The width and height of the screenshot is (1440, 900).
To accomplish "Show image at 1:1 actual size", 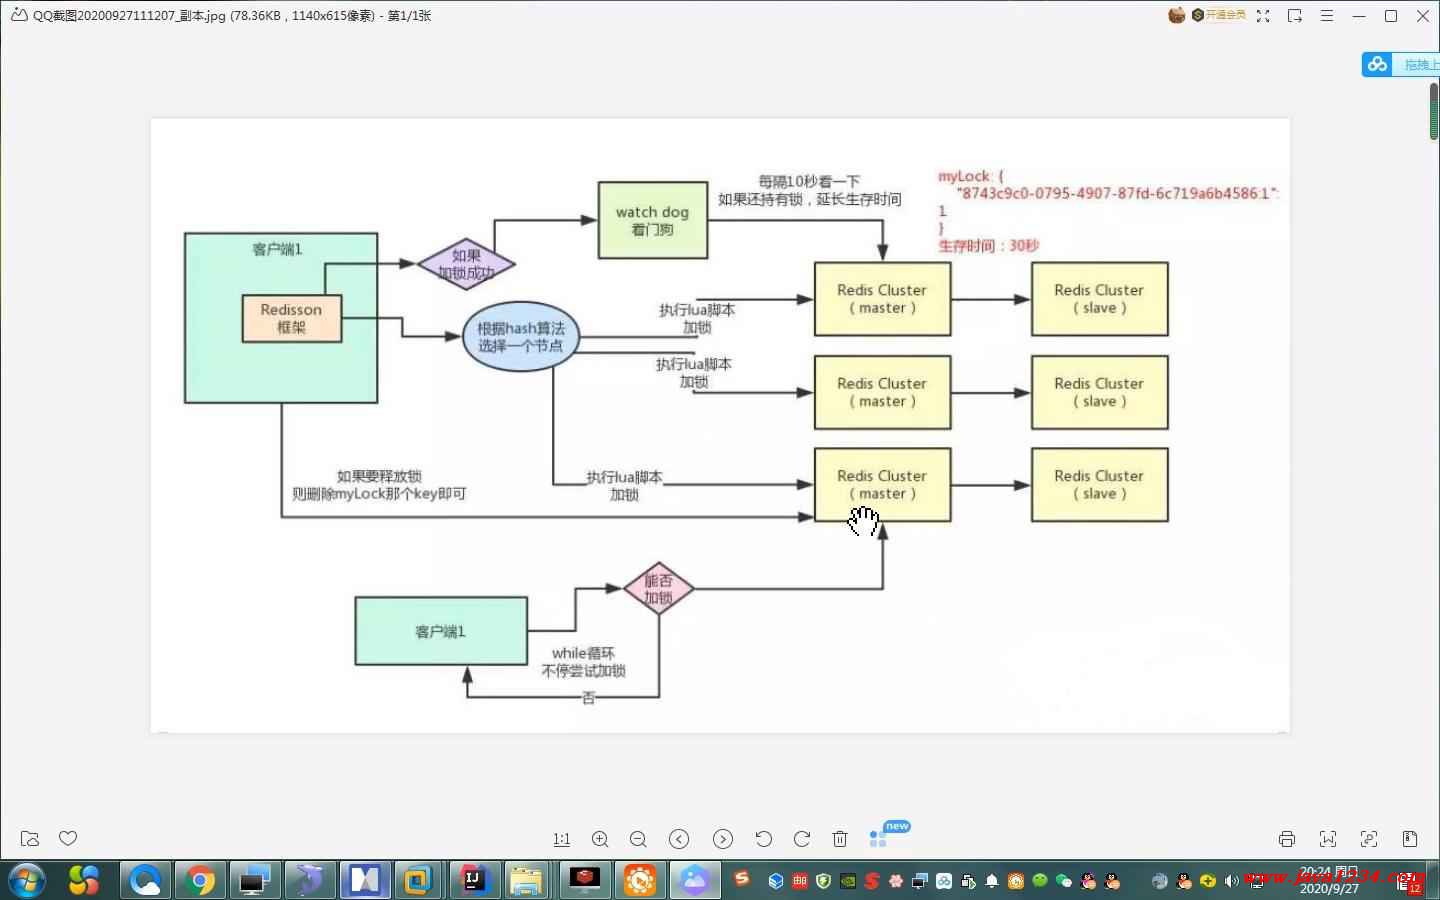I will click(561, 839).
